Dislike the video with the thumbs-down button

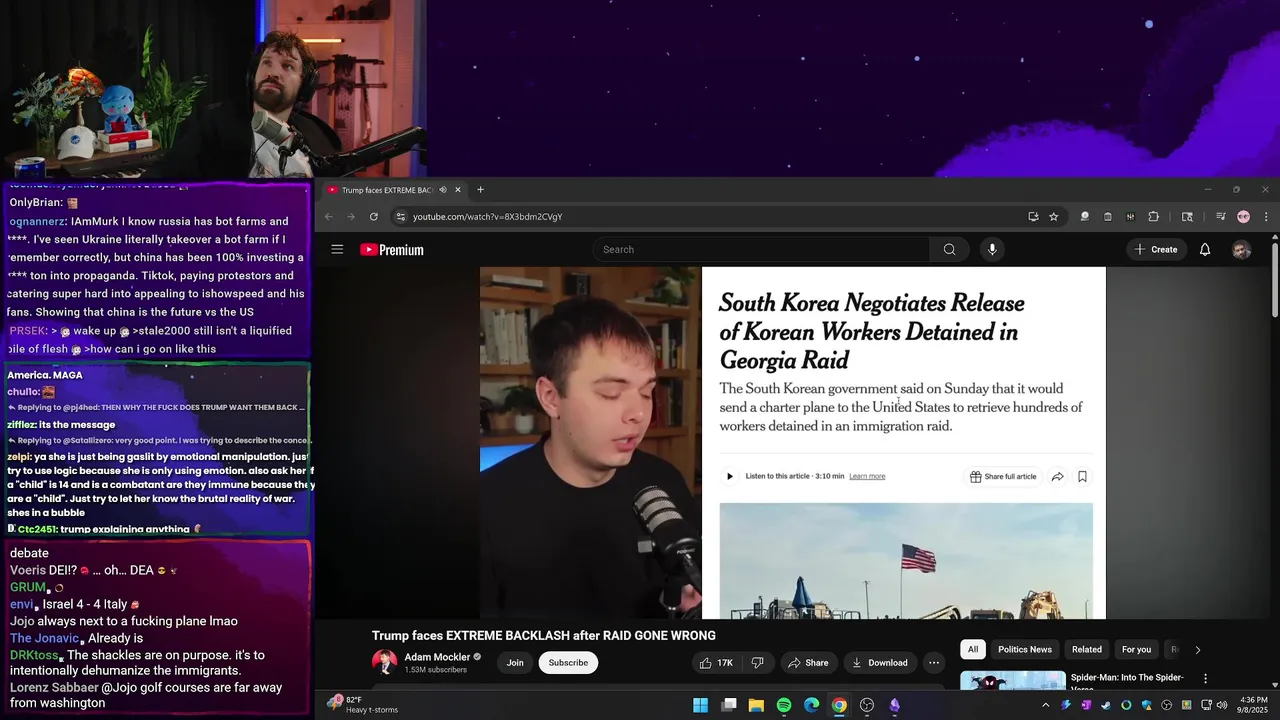tap(757, 662)
